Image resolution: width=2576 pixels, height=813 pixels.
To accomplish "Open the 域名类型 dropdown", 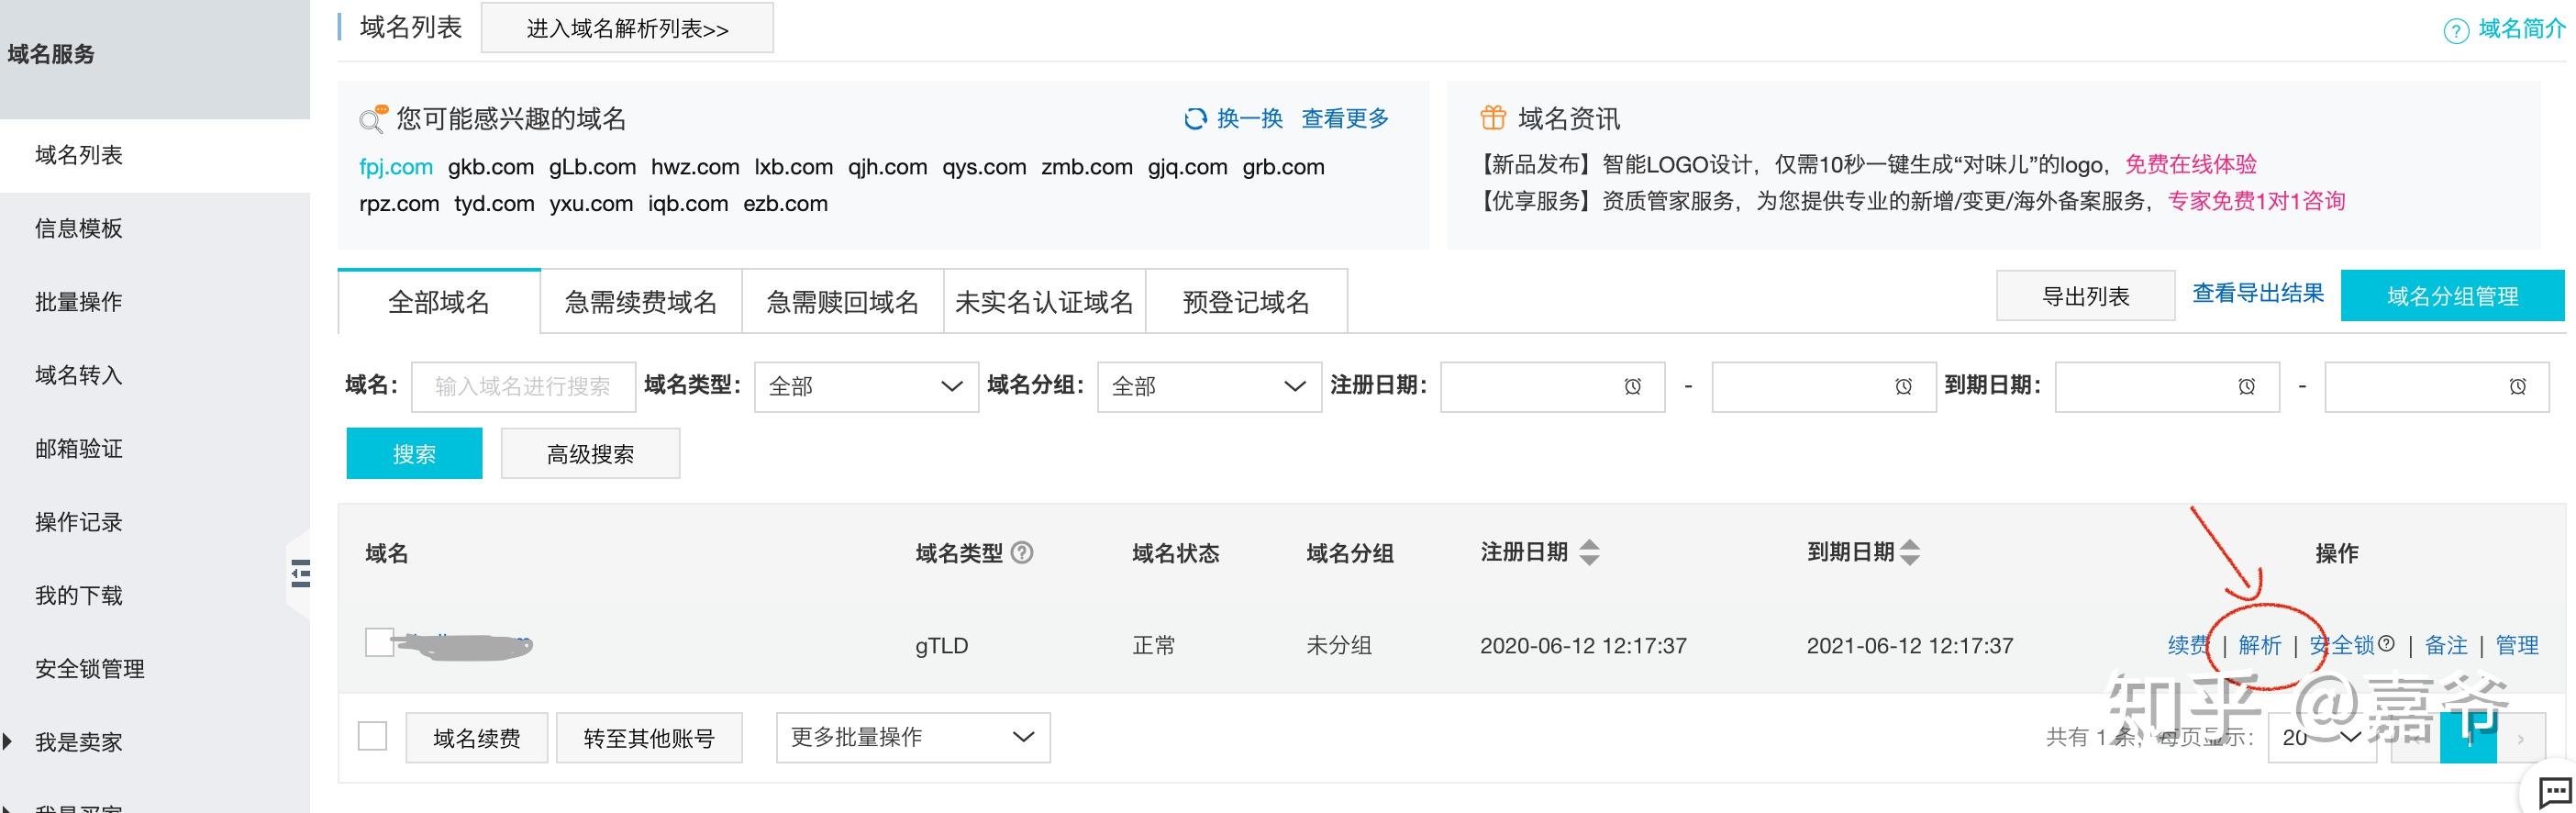I will 866,386.
